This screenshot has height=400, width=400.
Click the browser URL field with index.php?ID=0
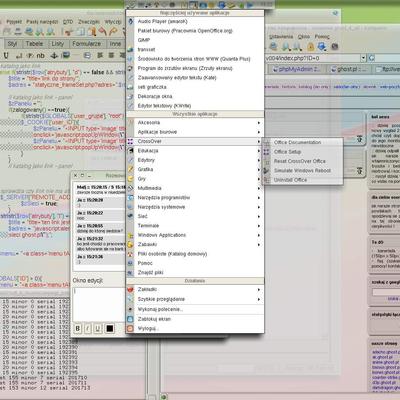click(x=313, y=58)
